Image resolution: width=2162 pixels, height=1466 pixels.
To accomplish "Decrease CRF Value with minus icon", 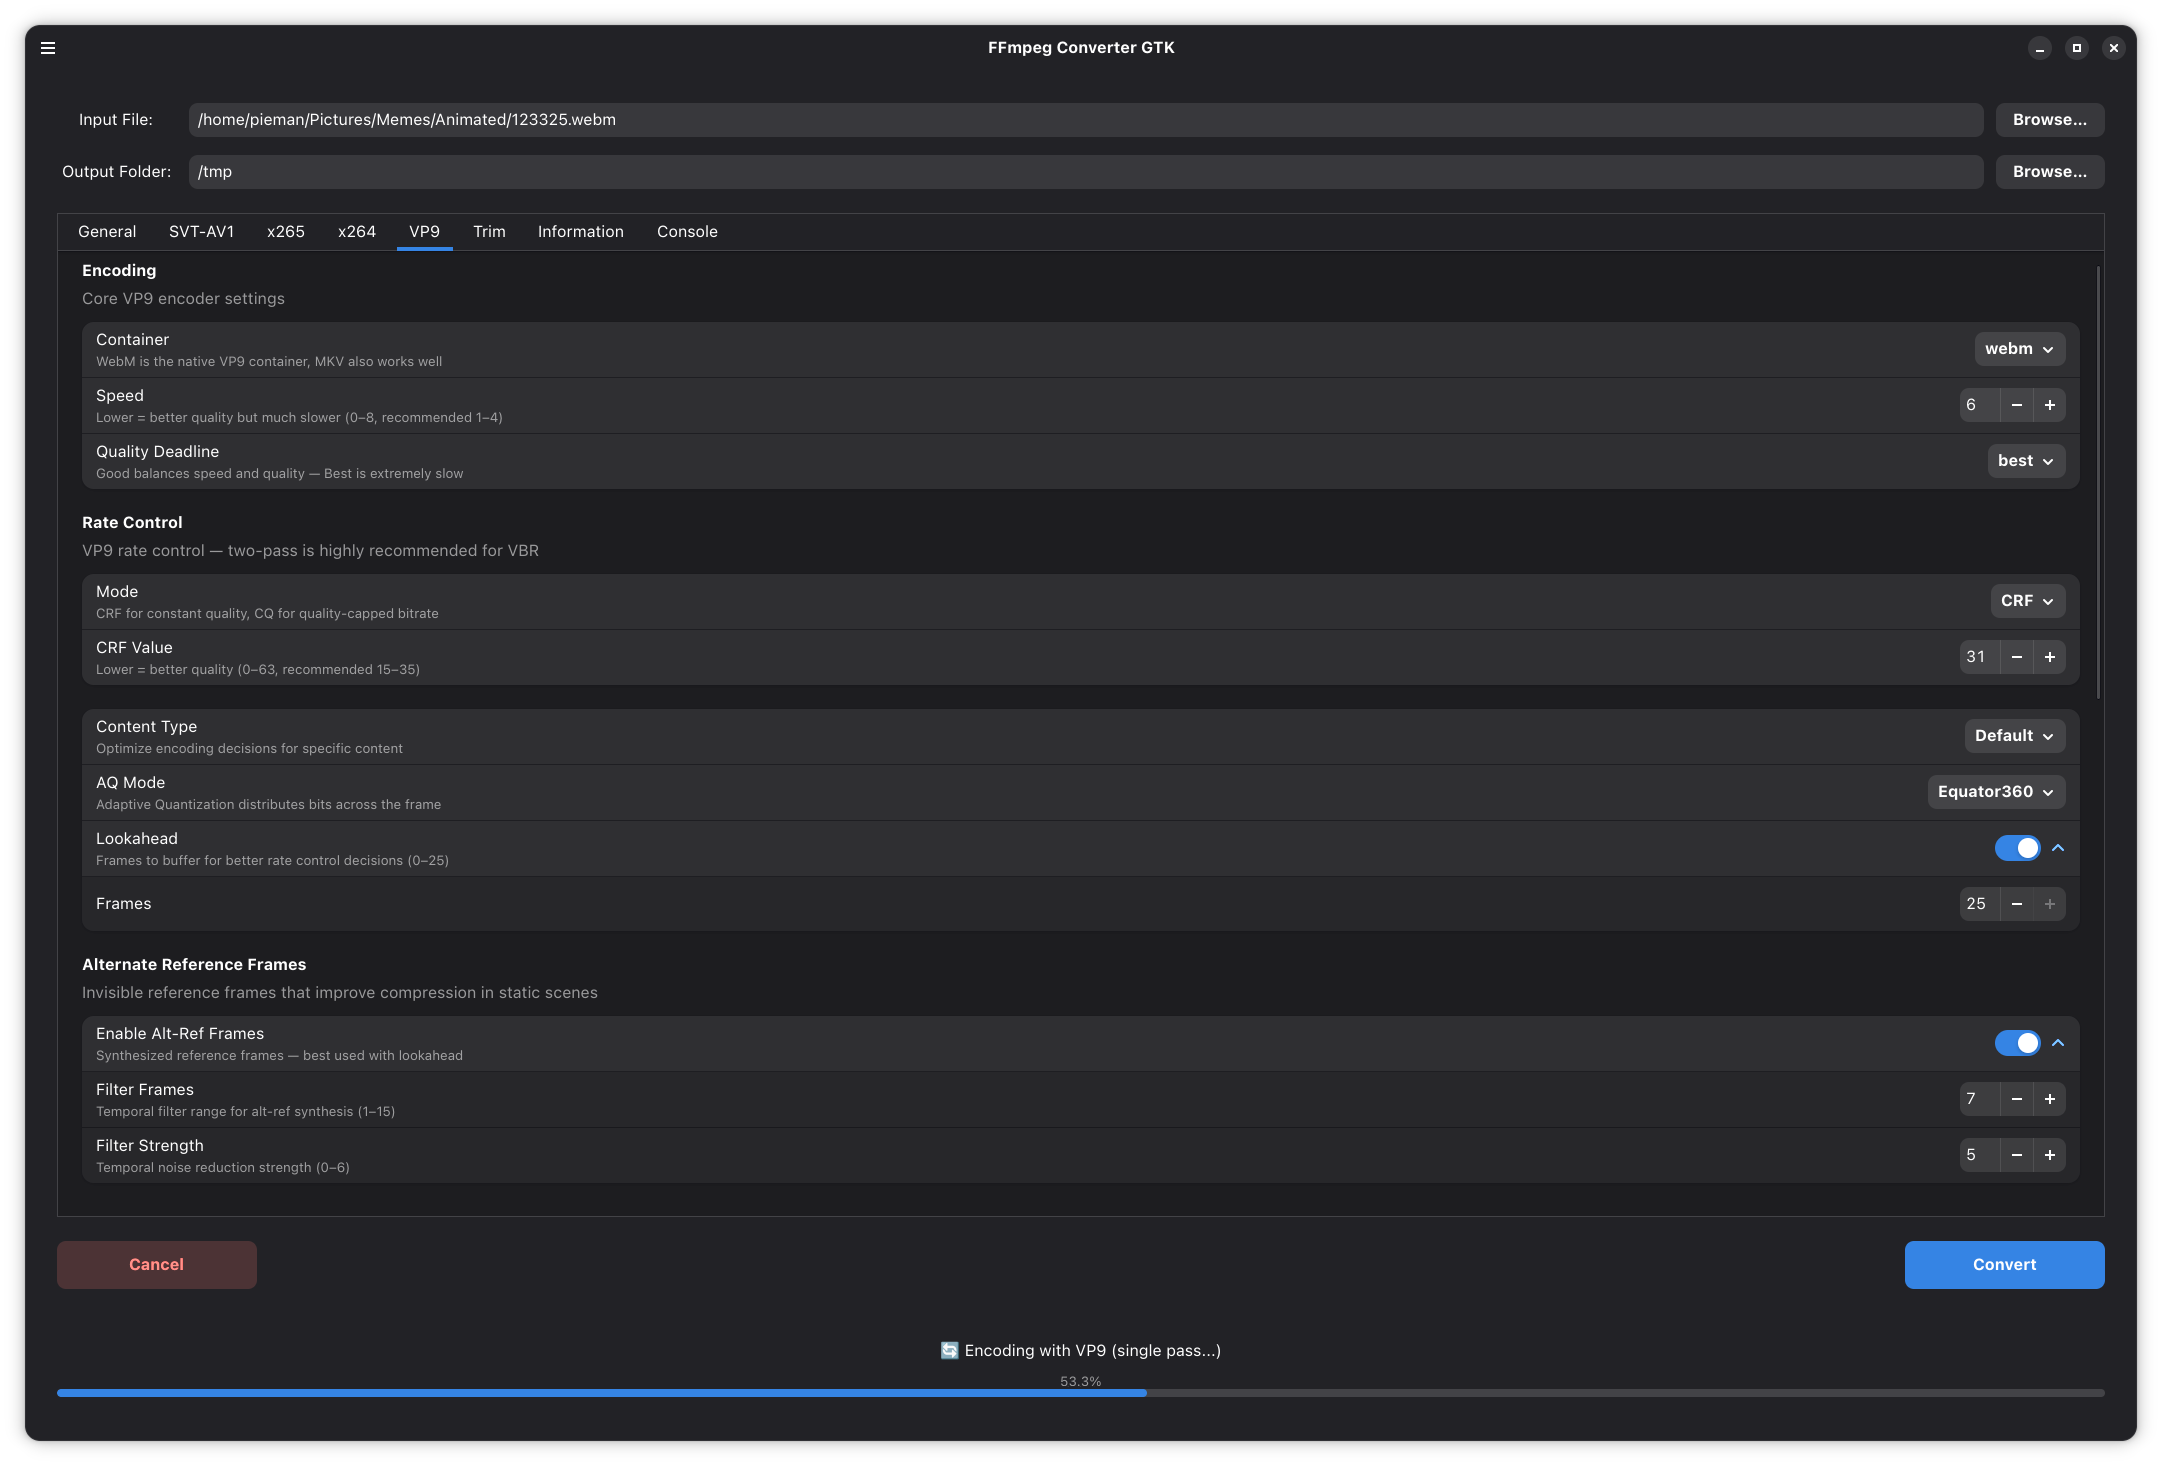I will coord(2017,657).
